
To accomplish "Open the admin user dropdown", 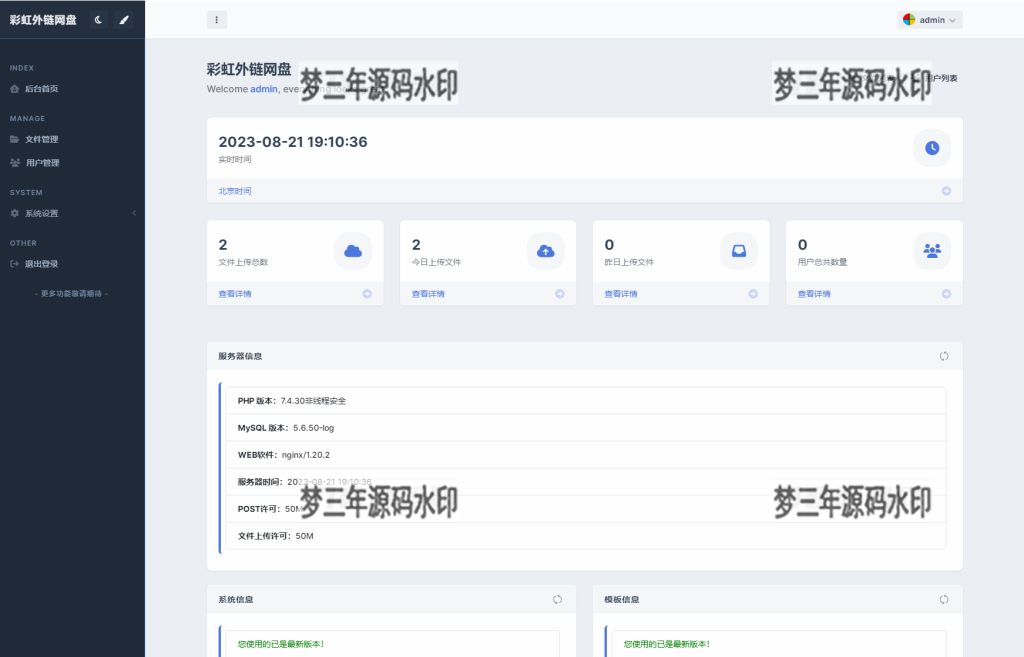I will tap(931, 19).
